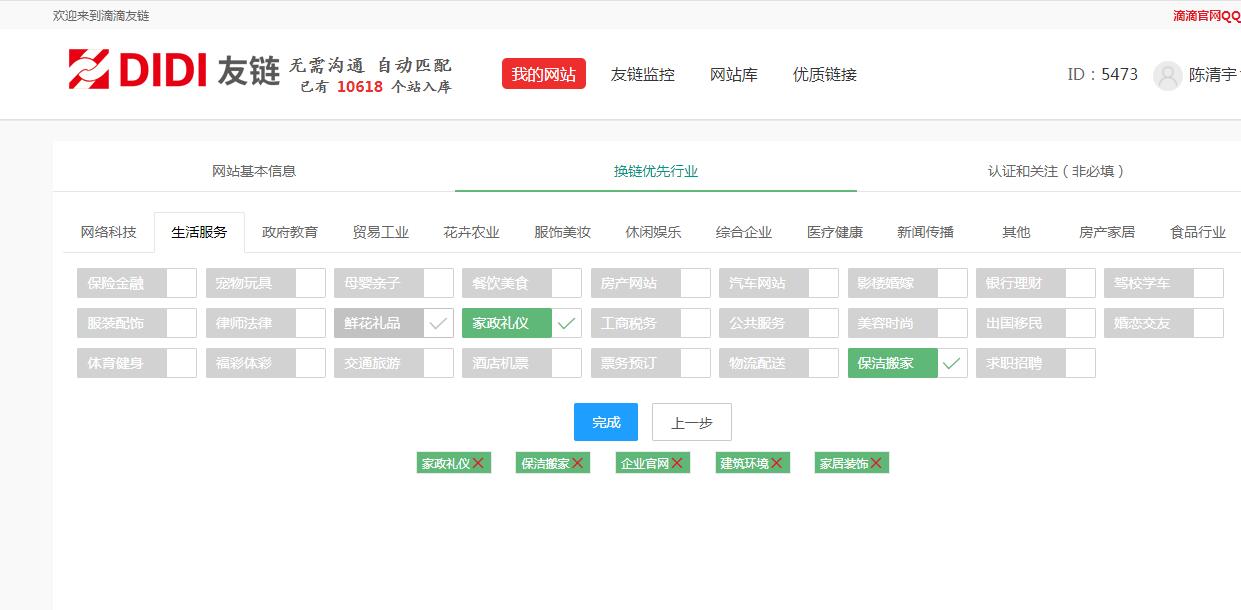Toggle the 服装配饰 category

[137, 323]
